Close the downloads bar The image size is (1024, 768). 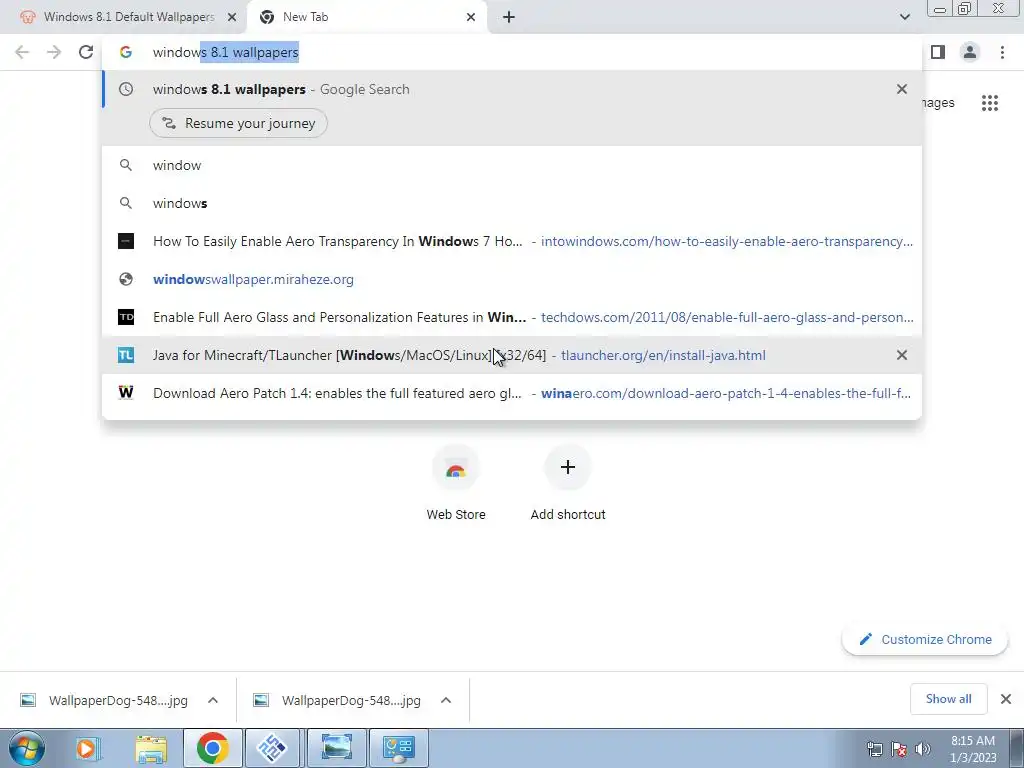click(x=1006, y=699)
